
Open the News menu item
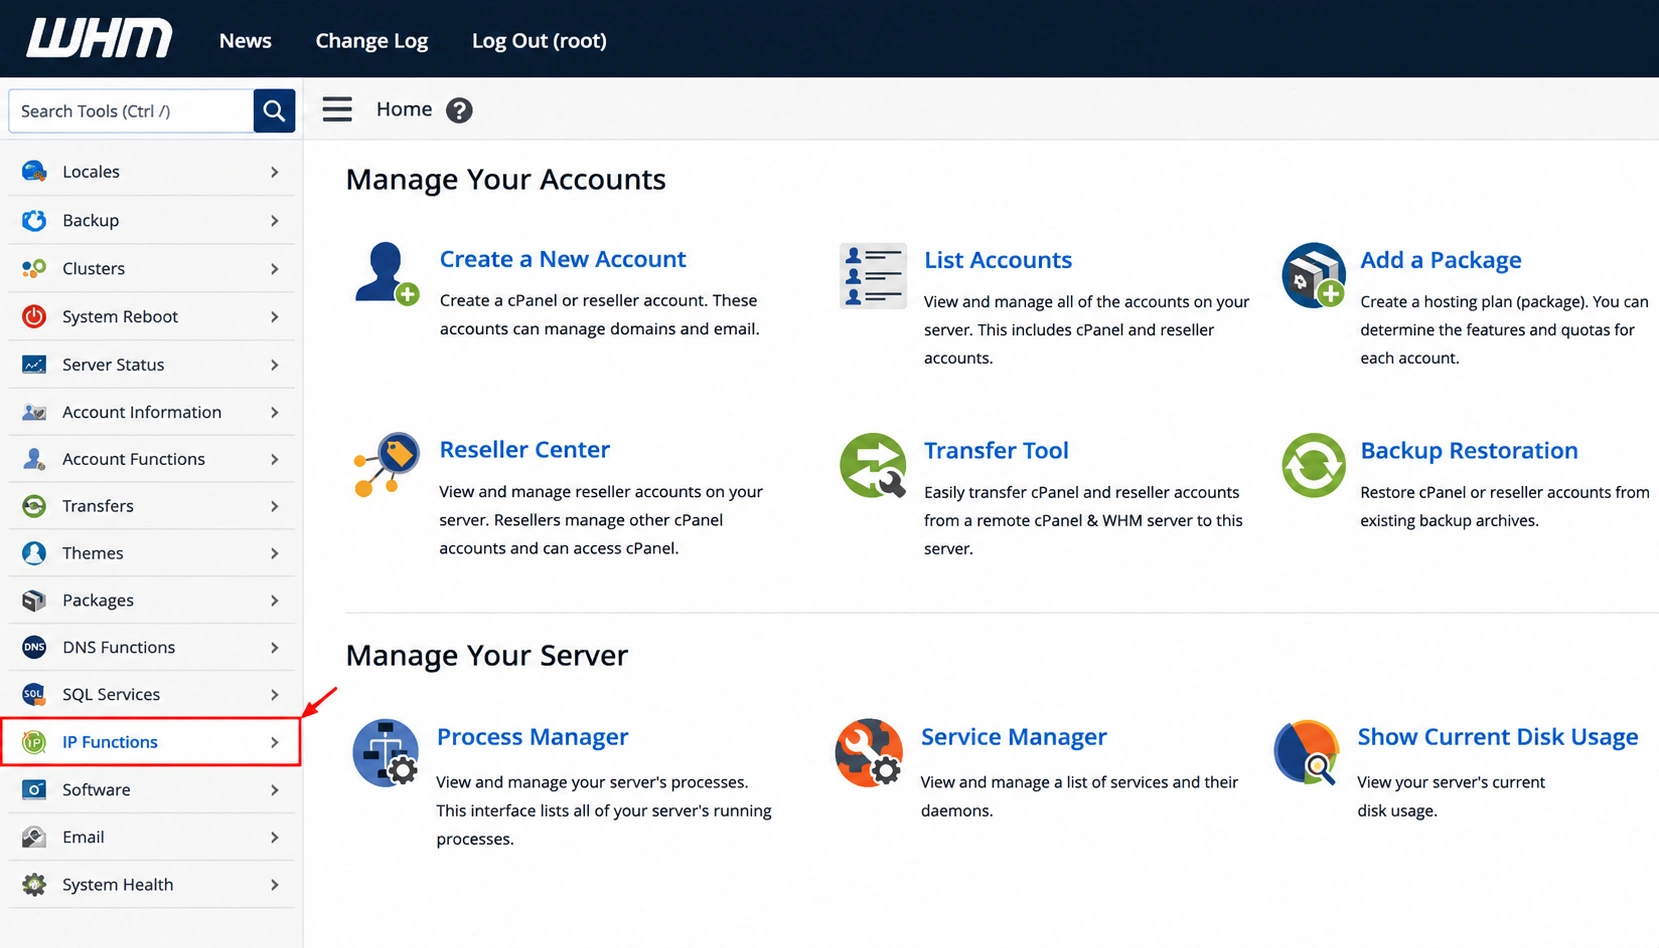point(245,40)
